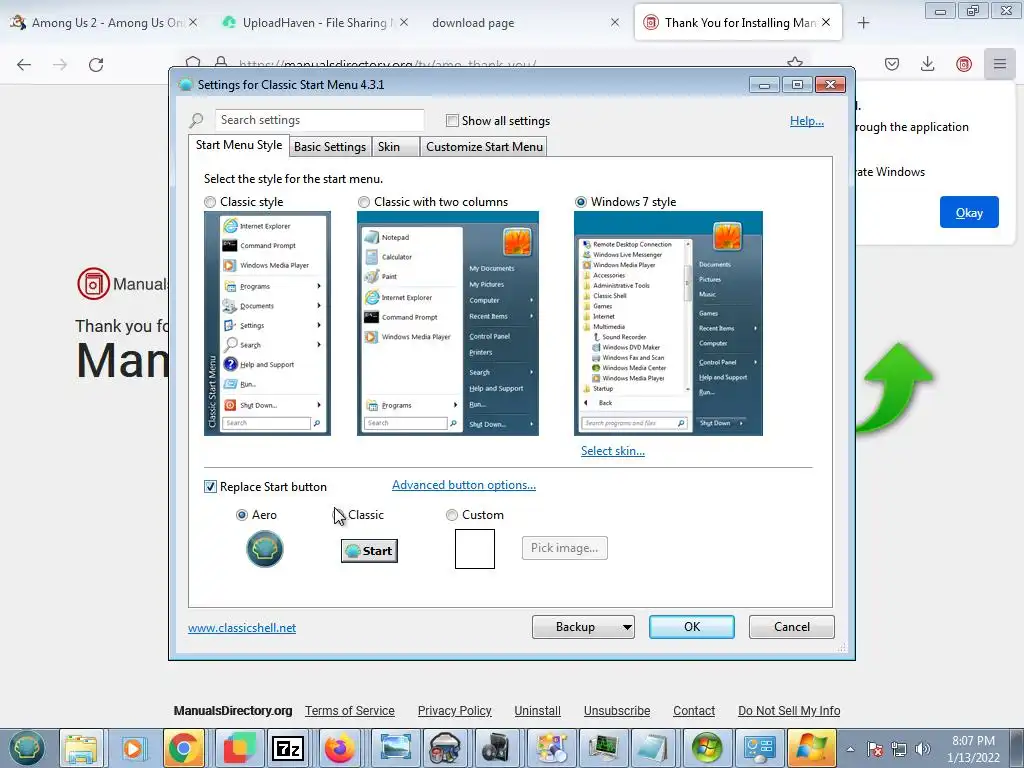Select Classic style radio button
The image size is (1024, 768).
tap(210, 202)
